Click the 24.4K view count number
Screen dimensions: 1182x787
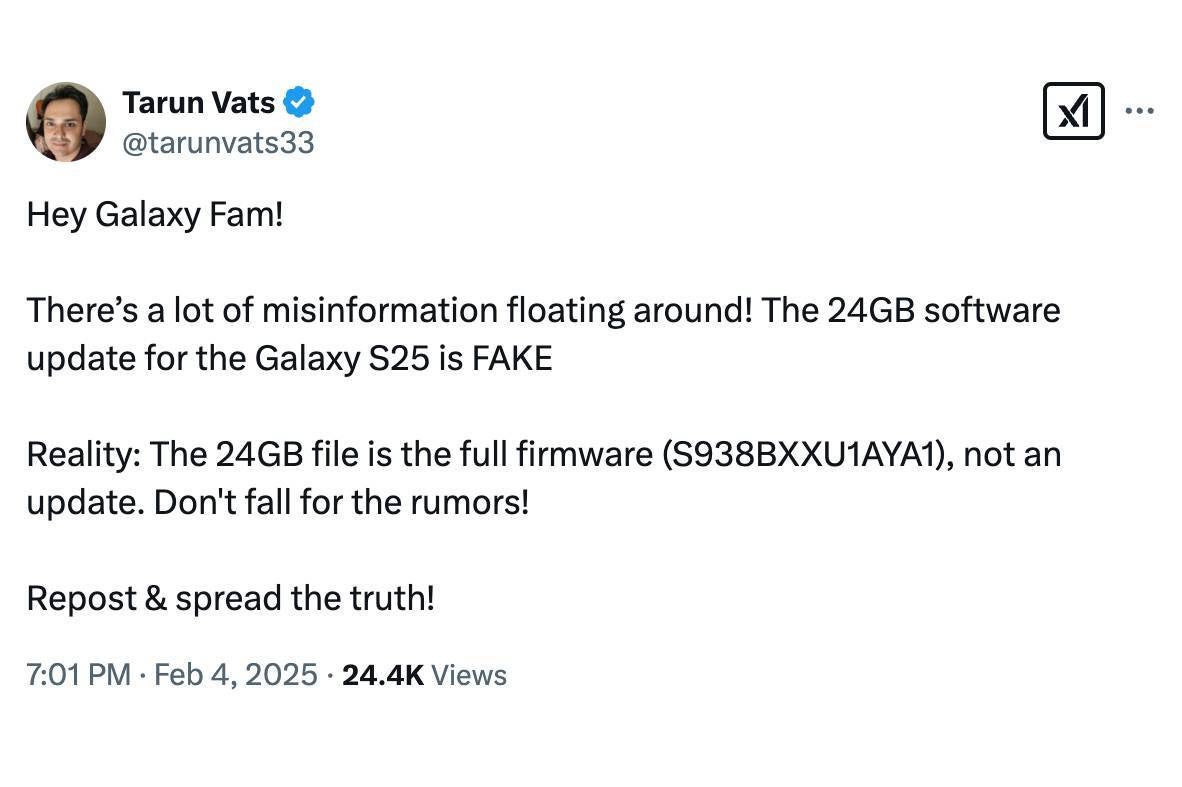(x=383, y=675)
